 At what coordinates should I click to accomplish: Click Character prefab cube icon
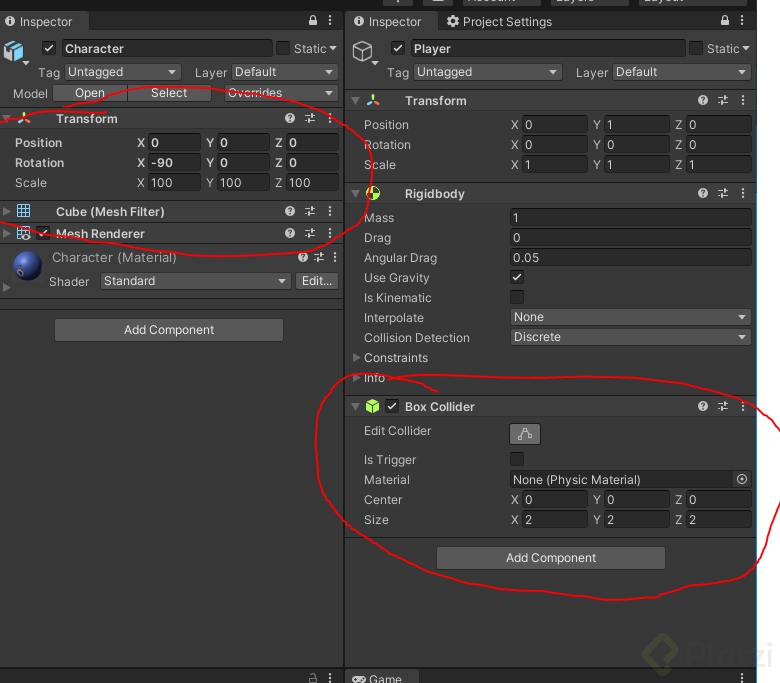click(x=14, y=50)
